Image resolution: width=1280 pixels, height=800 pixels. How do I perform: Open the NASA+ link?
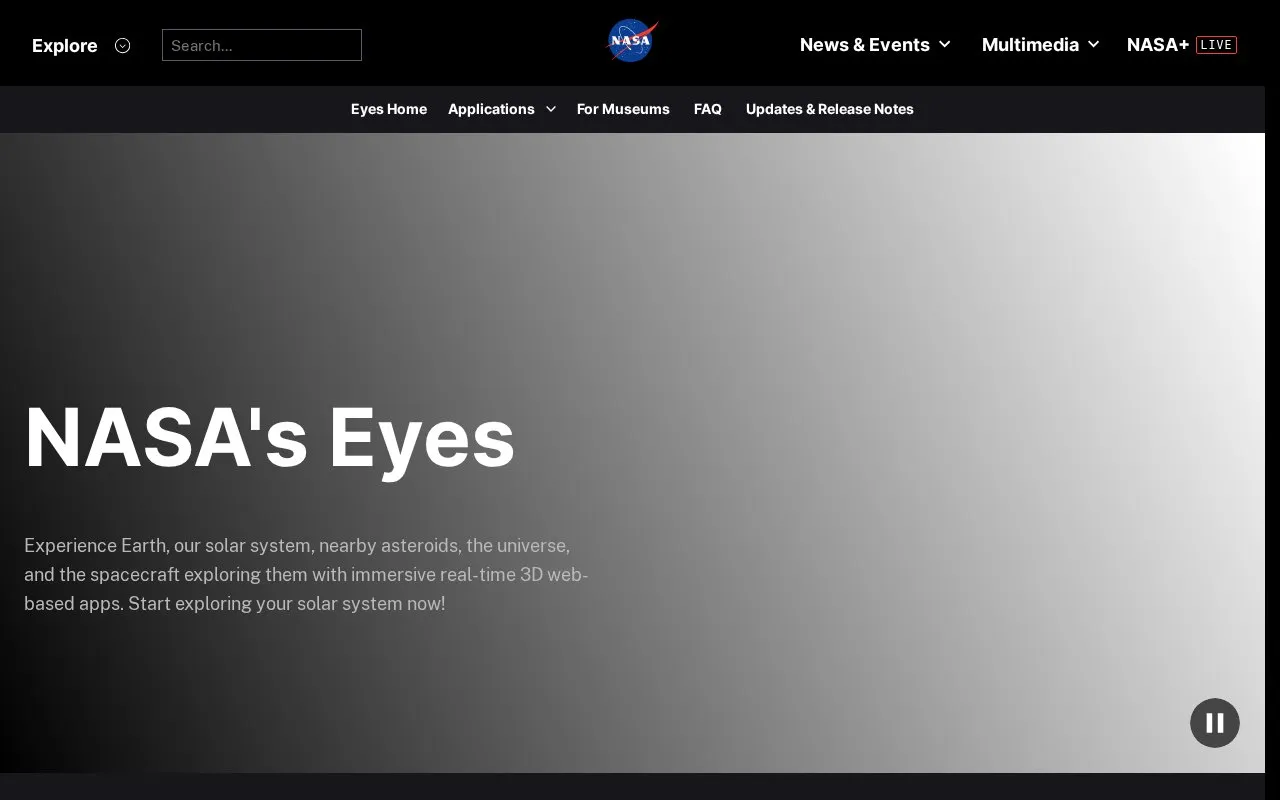click(1158, 44)
